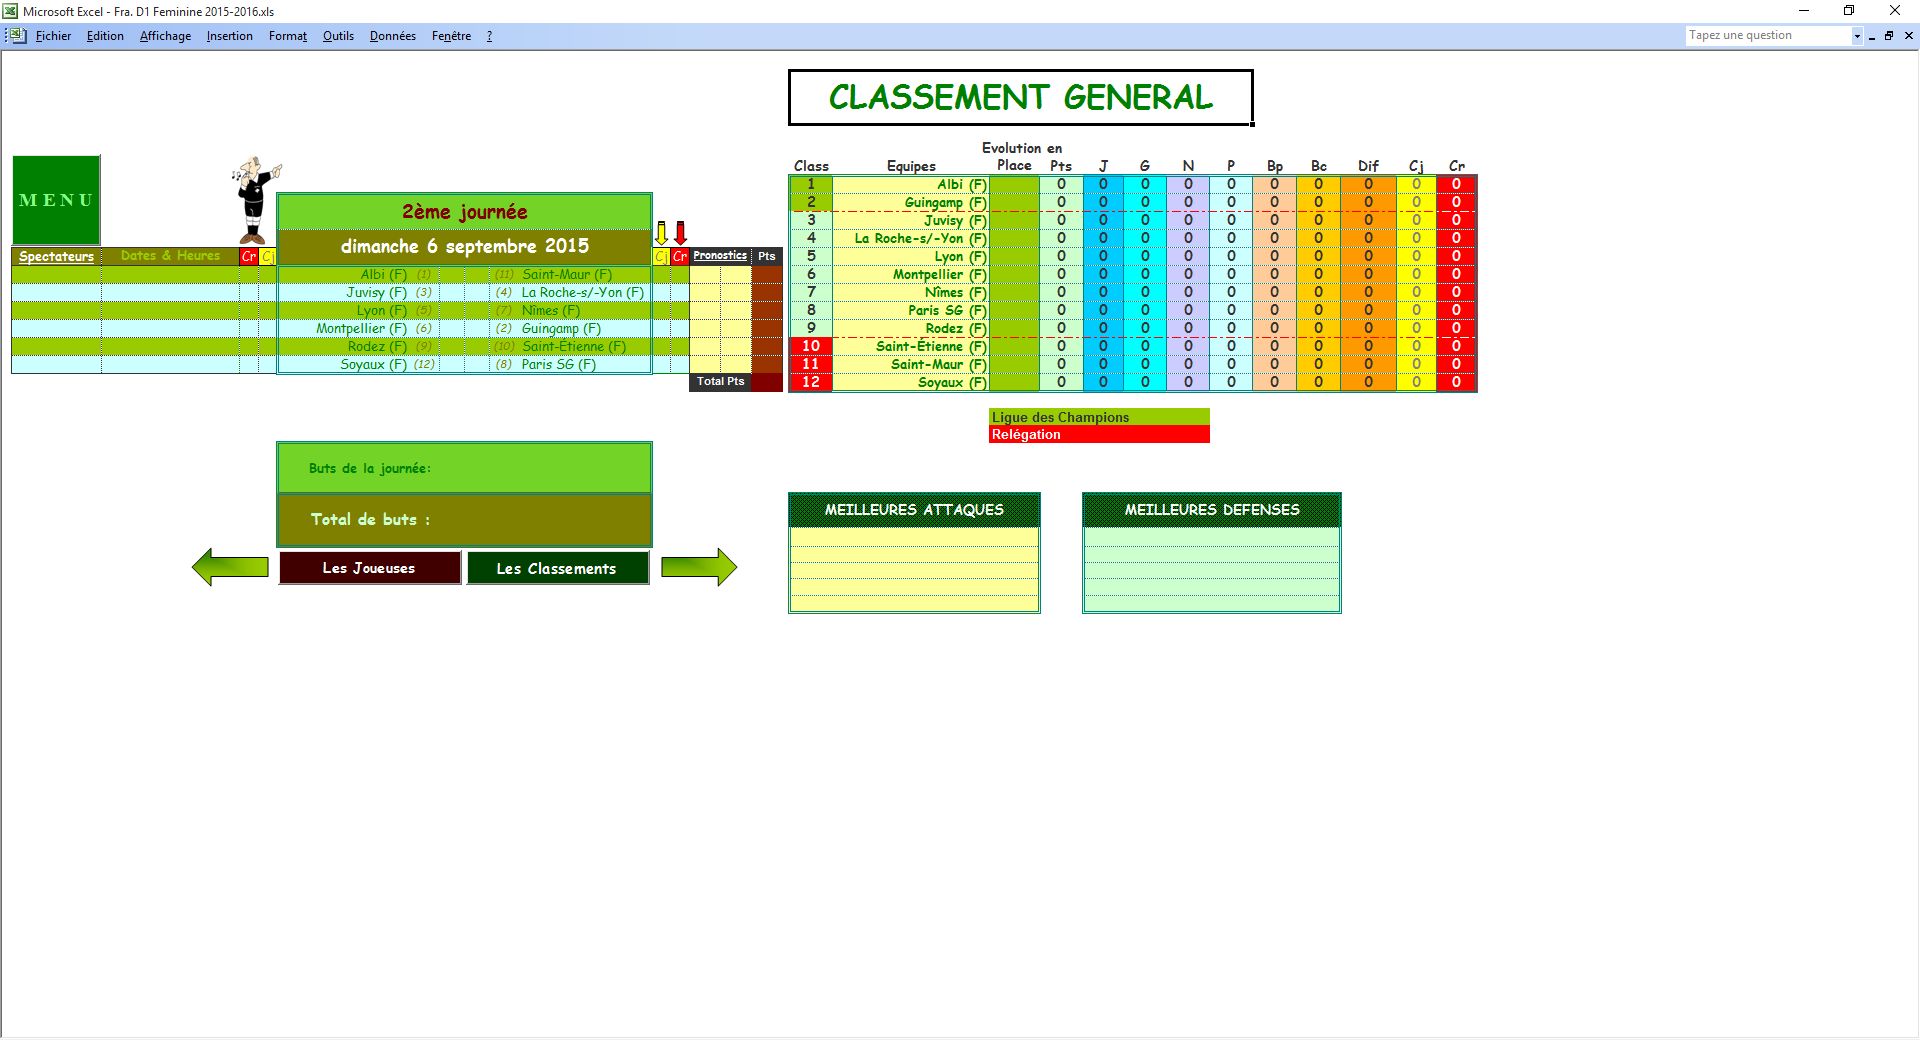Click the red down arrow above Cr
The height and width of the screenshot is (1040, 1920).
point(681,233)
